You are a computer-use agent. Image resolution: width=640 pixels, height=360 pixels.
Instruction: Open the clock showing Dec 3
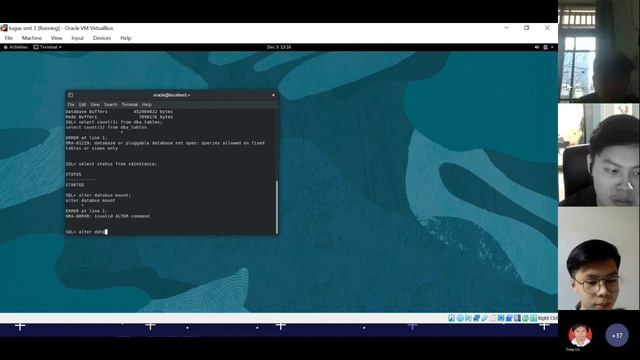[279, 47]
